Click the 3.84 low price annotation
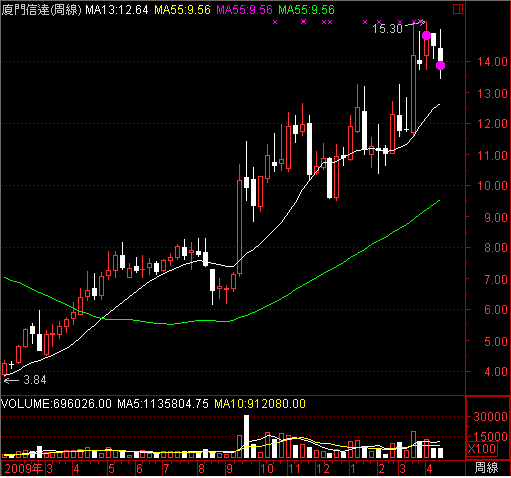The width and height of the screenshot is (511, 478). coord(35,380)
